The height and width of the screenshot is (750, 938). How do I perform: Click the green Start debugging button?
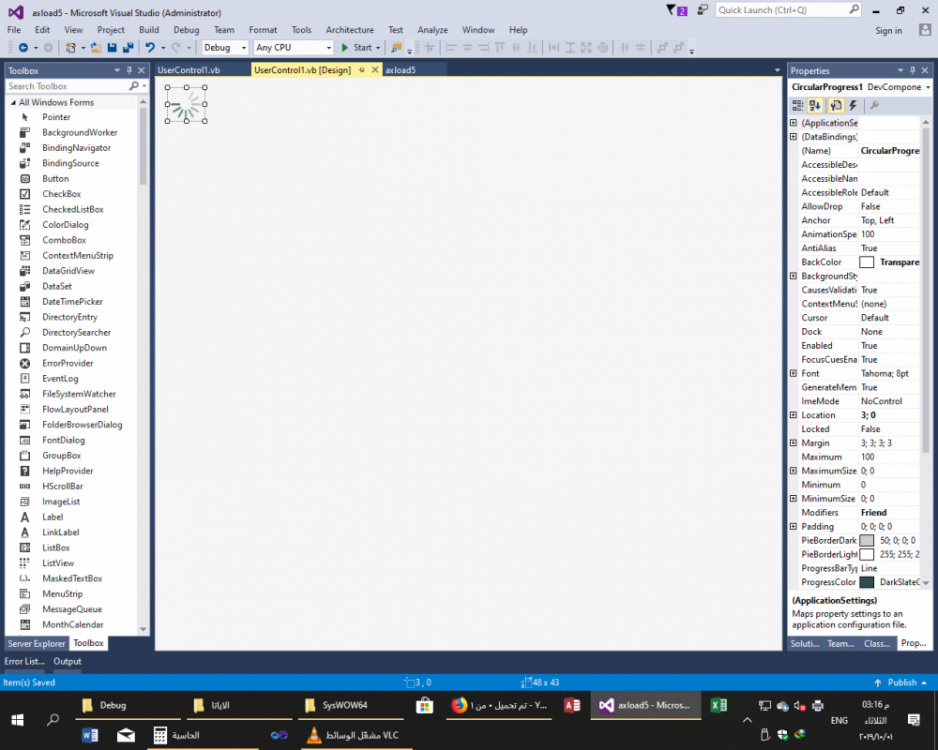[x=357, y=48]
